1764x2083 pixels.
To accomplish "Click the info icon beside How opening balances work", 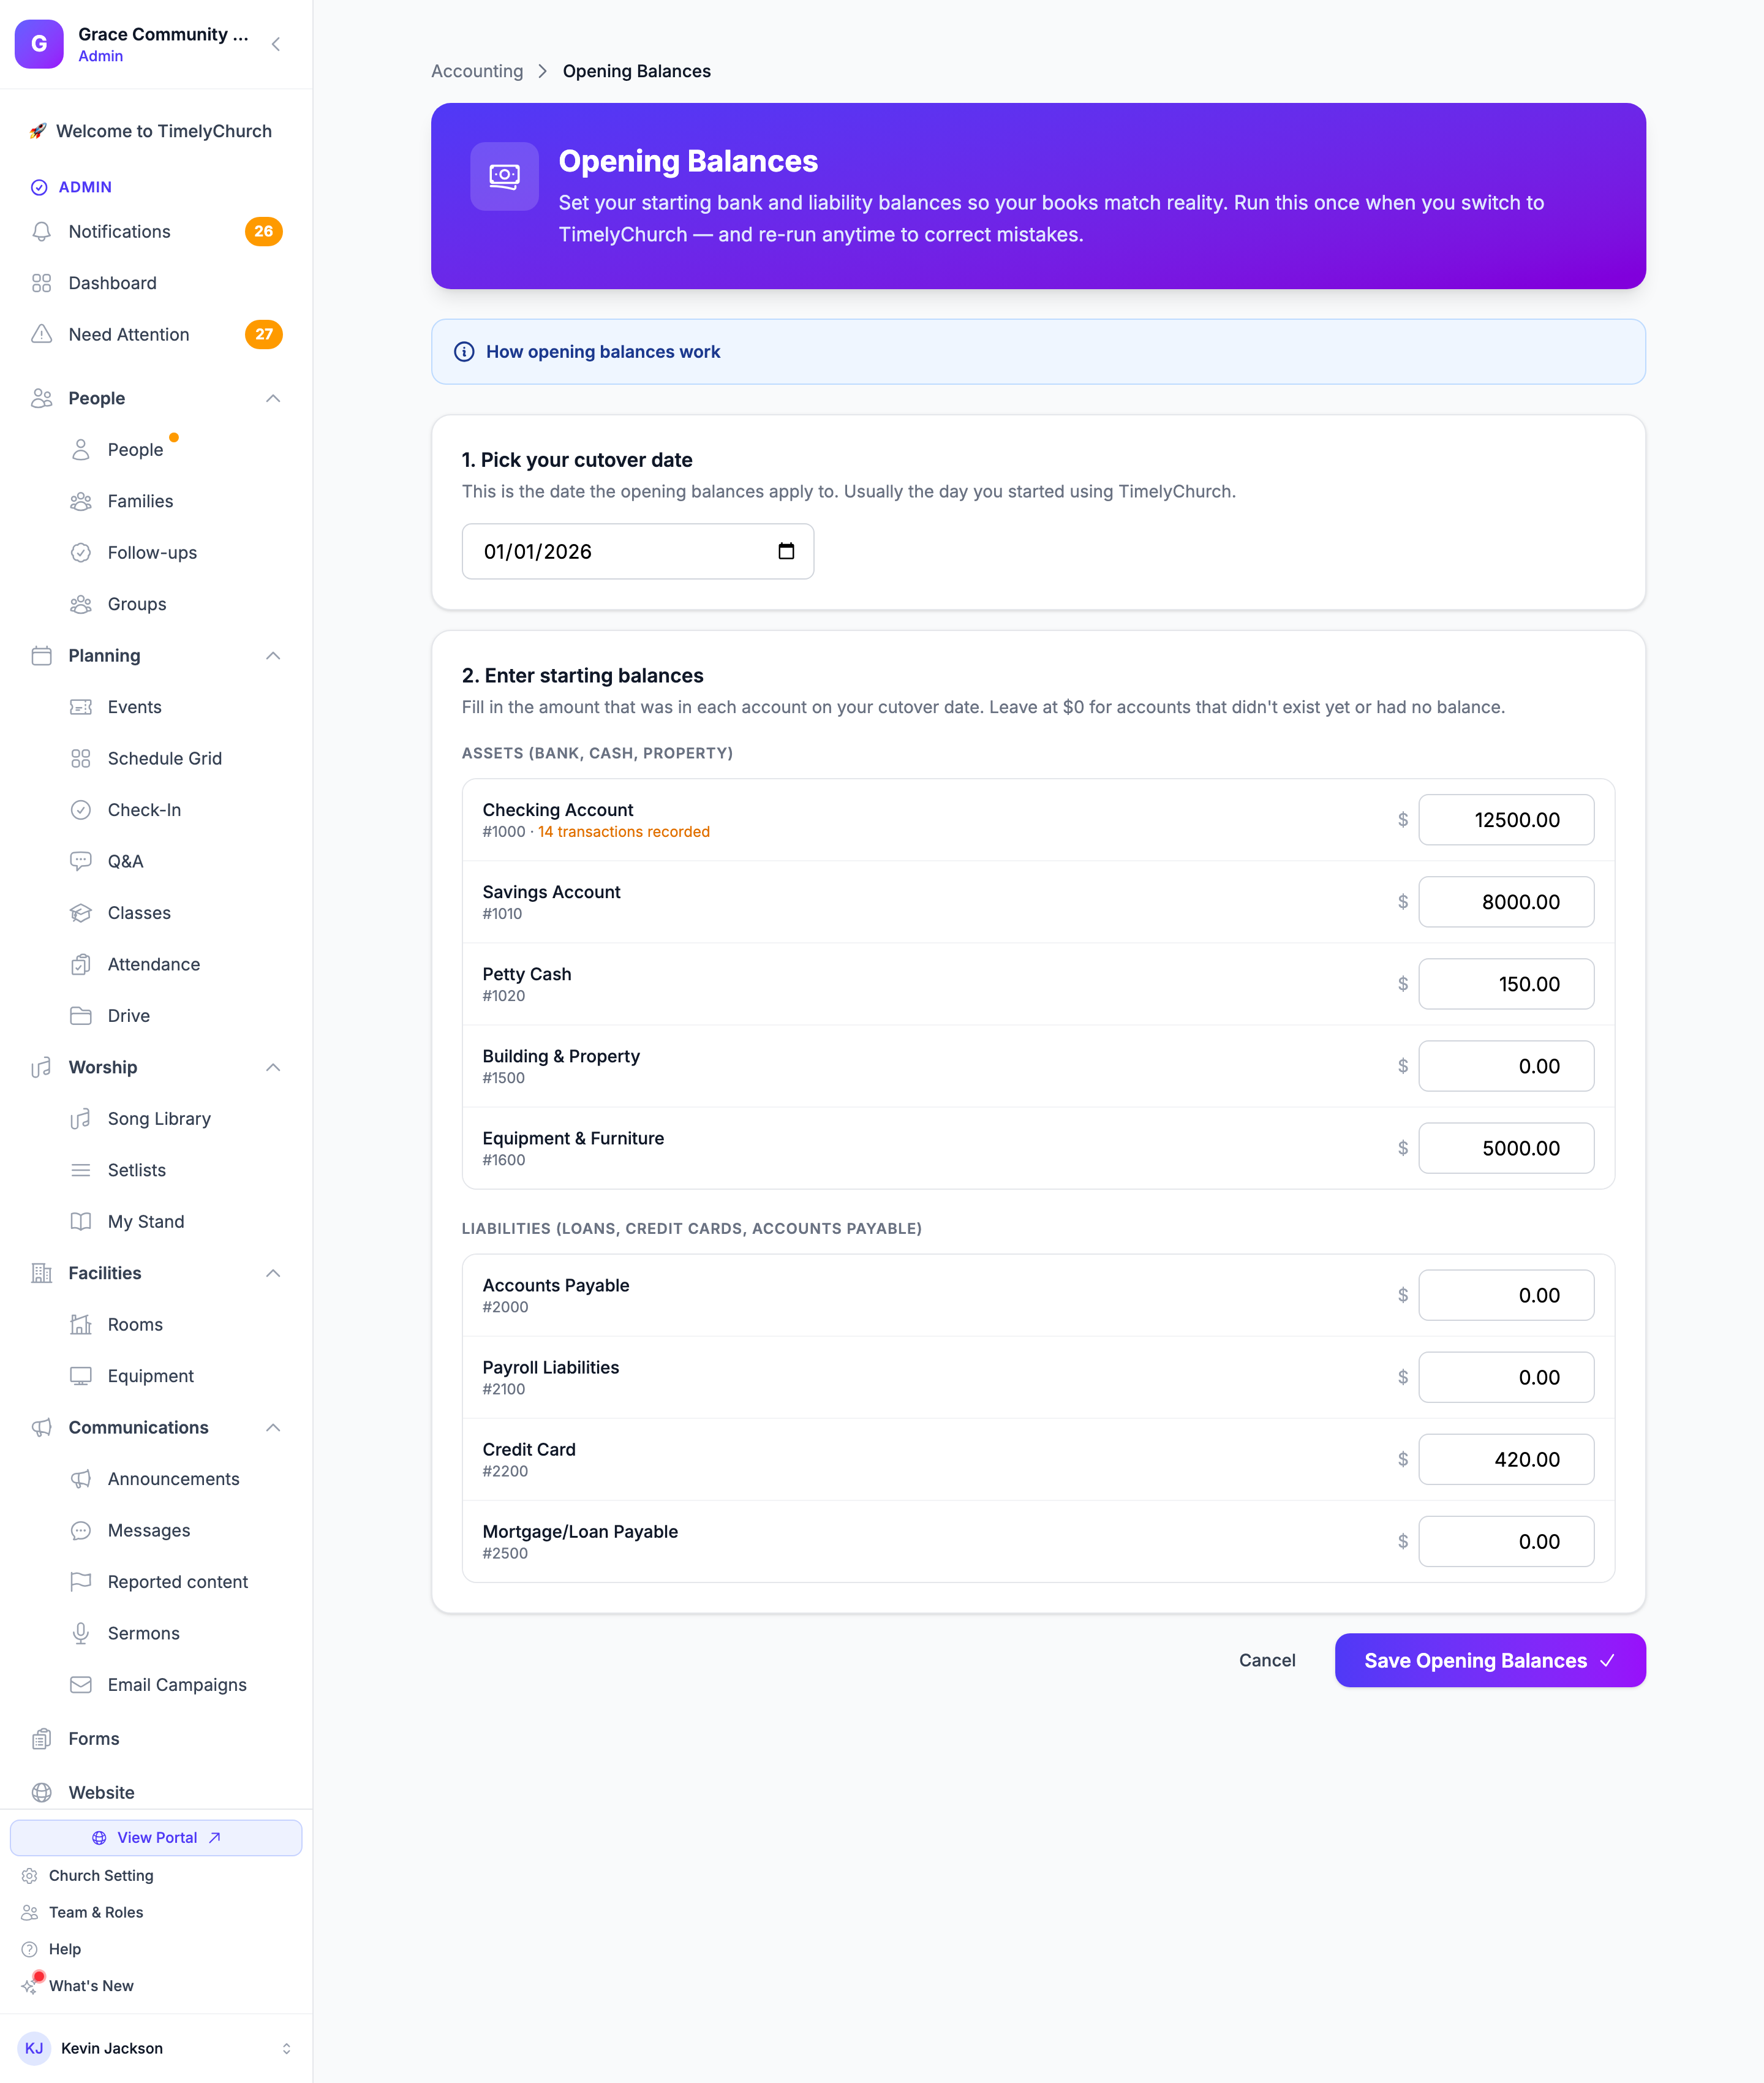I will (464, 352).
